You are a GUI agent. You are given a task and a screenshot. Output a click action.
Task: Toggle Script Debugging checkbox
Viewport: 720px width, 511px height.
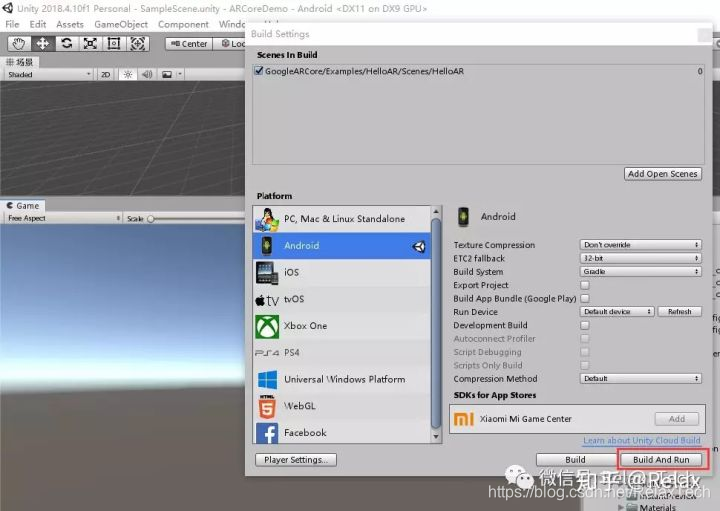585,352
